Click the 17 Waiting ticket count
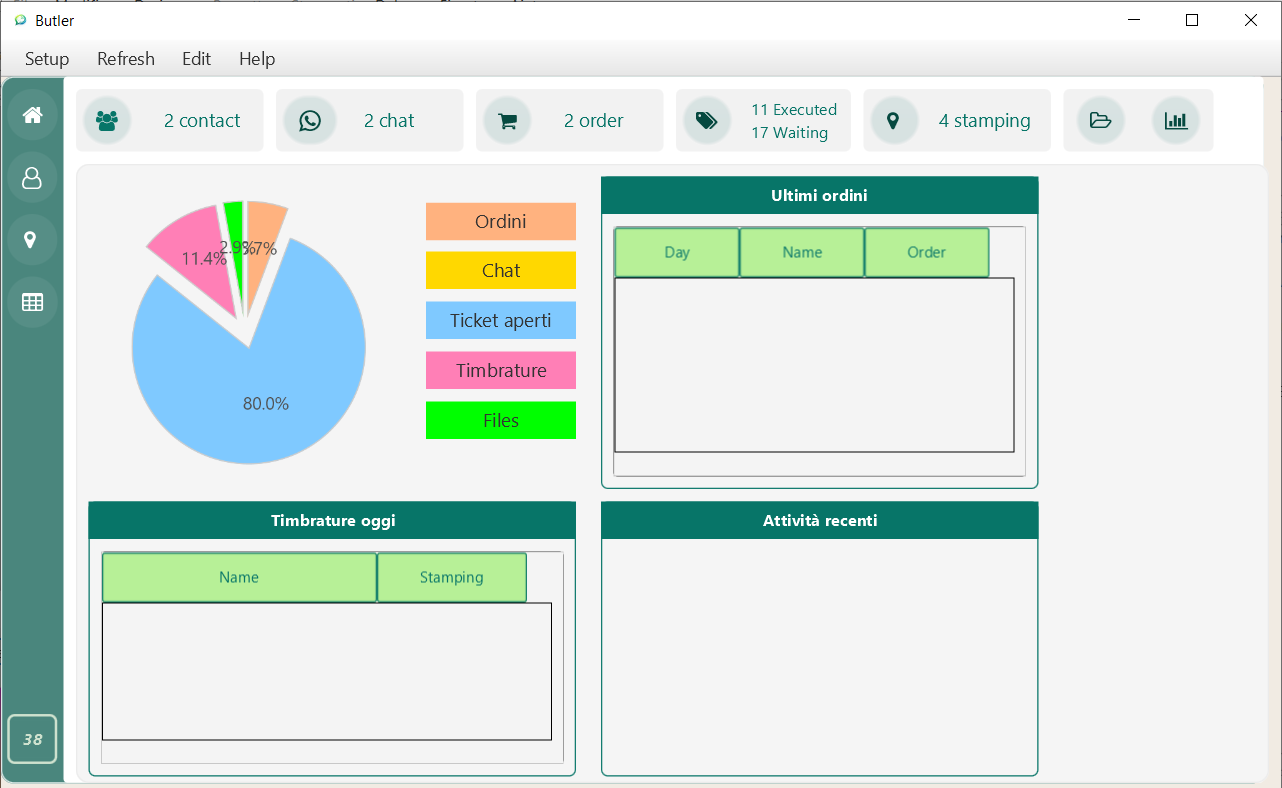1282x788 pixels. pyautogui.click(x=790, y=133)
